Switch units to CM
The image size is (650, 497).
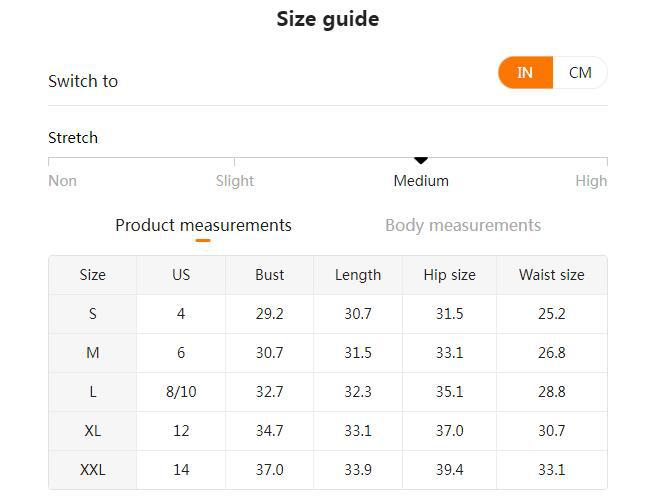[580, 73]
